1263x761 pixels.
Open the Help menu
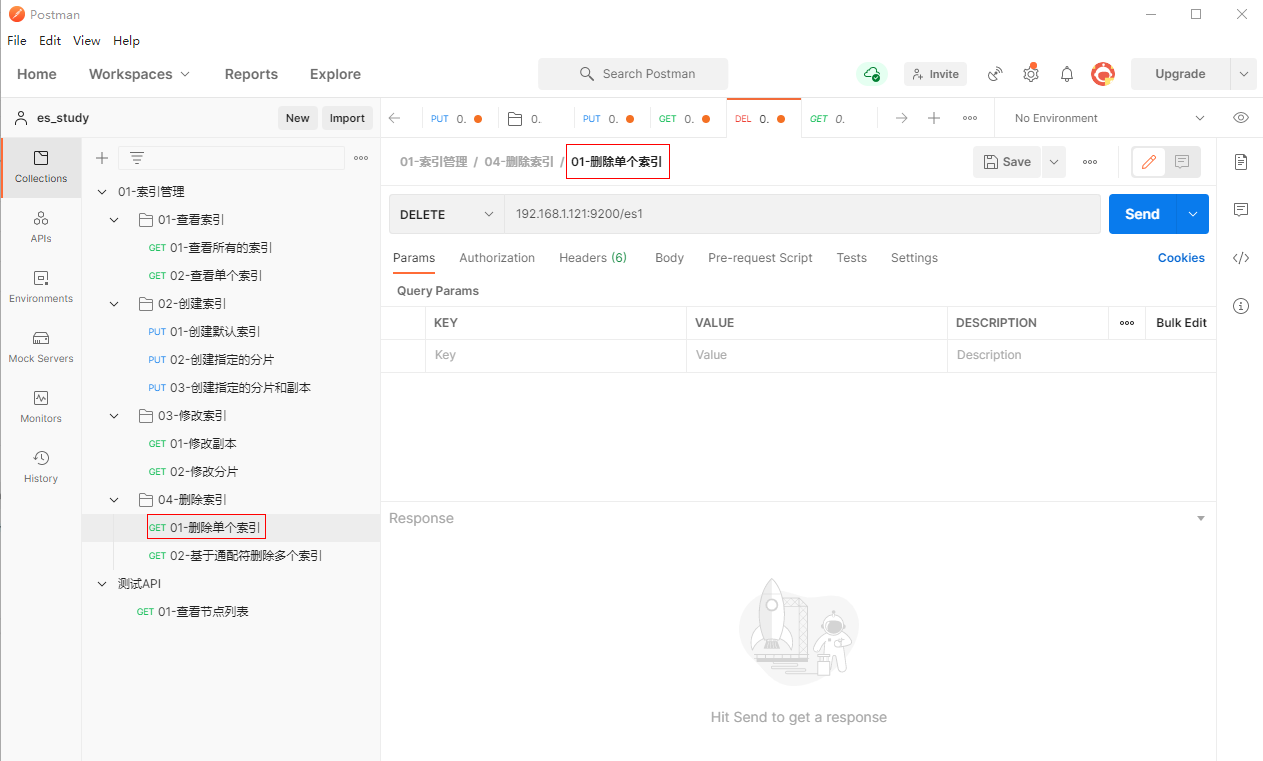(x=126, y=41)
